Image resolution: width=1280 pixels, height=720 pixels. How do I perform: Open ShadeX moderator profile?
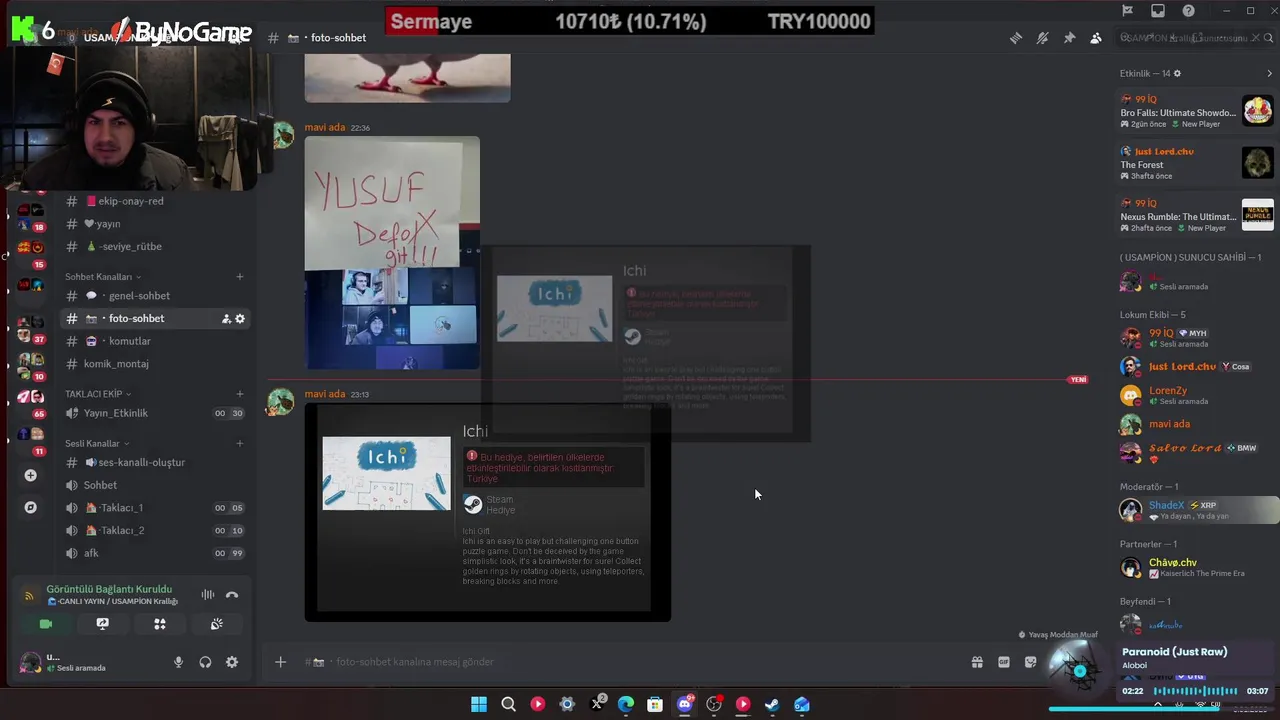[x=1196, y=510]
